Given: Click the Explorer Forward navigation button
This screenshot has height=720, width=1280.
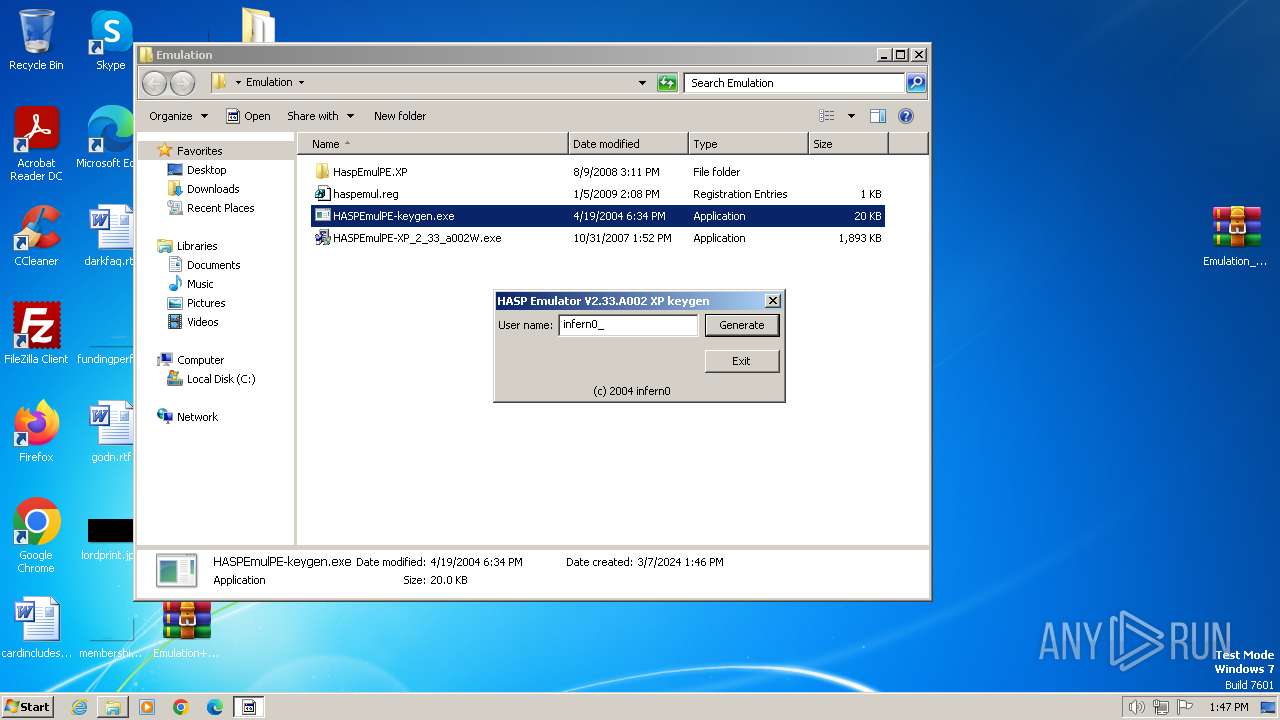Looking at the screenshot, I should 182,83.
